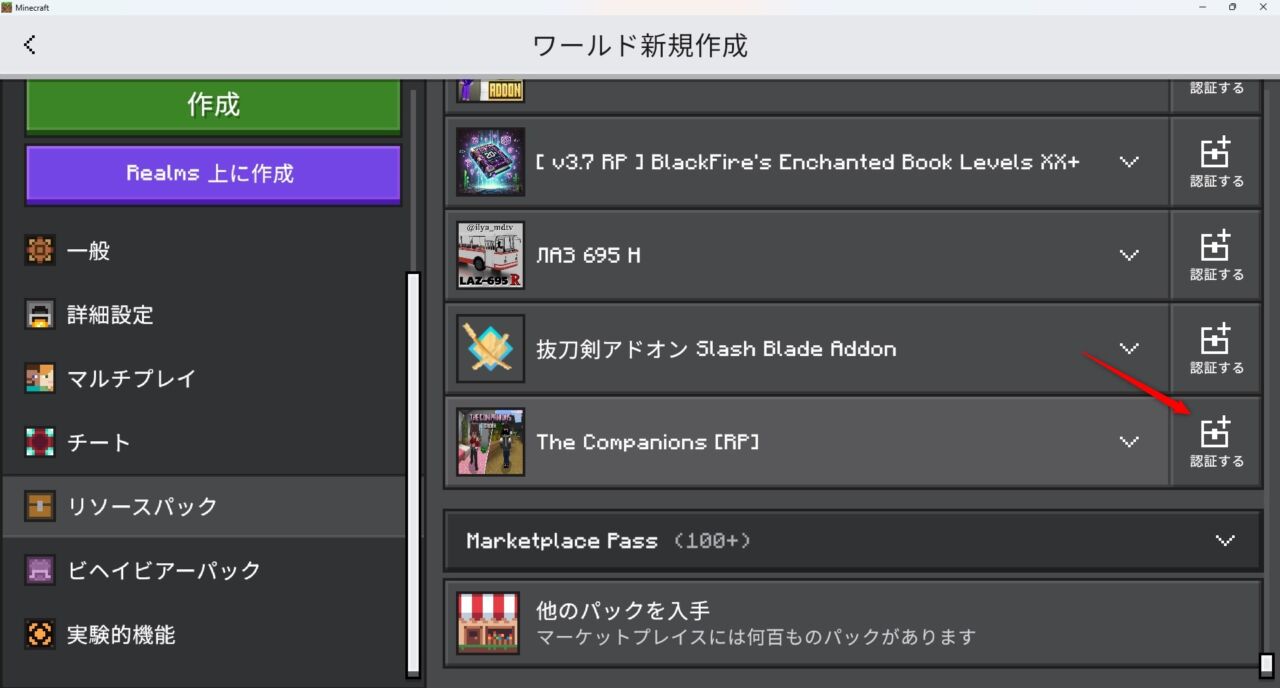This screenshot has height=688, width=1280.
Task: Click the BlackFire's Enchanted Book pack thumbnail
Action: tap(490, 162)
